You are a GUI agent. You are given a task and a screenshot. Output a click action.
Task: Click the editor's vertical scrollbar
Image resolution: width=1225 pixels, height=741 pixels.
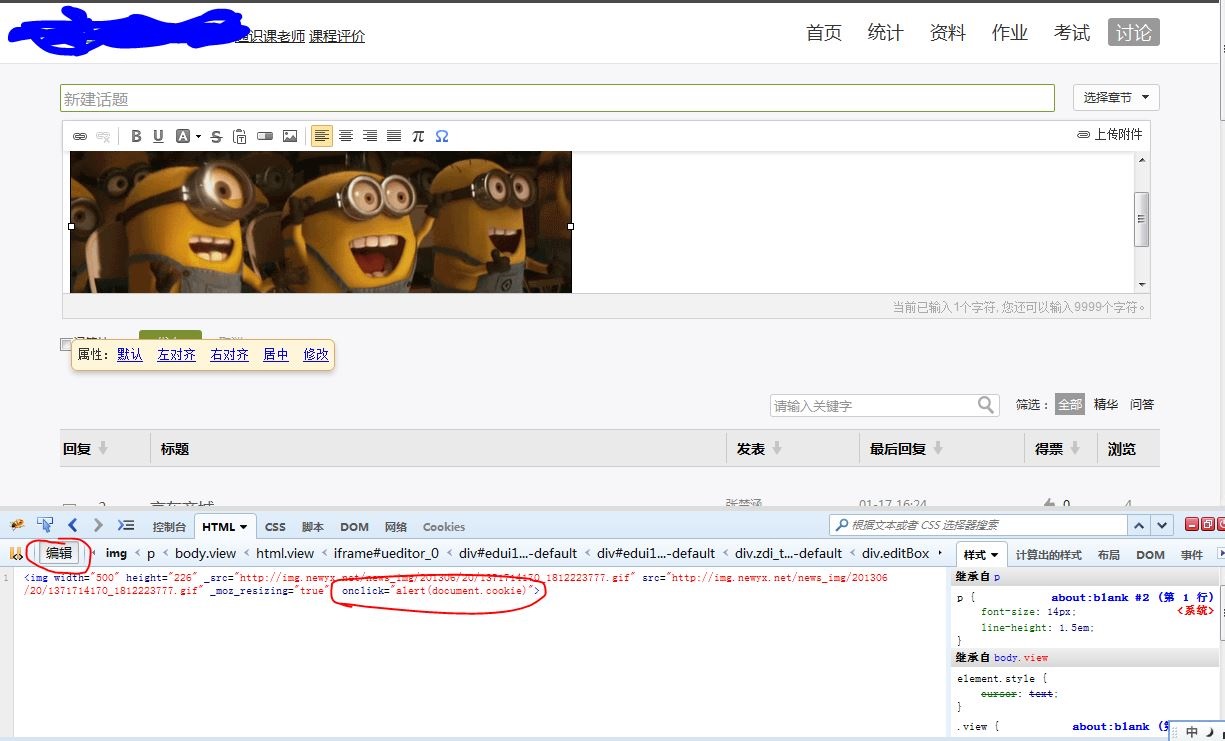(1142, 219)
